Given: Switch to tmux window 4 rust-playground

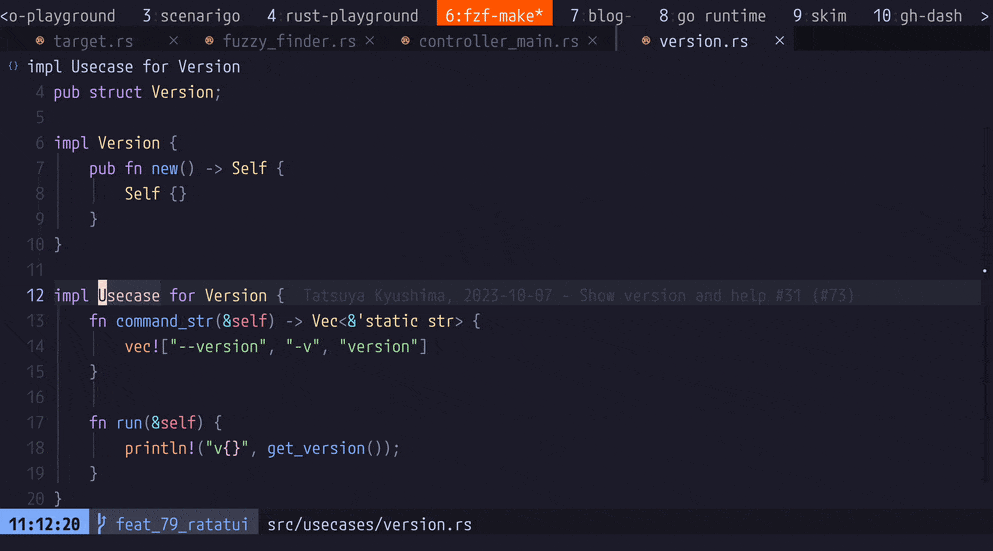Looking at the screenshot, I should [343, 15].
